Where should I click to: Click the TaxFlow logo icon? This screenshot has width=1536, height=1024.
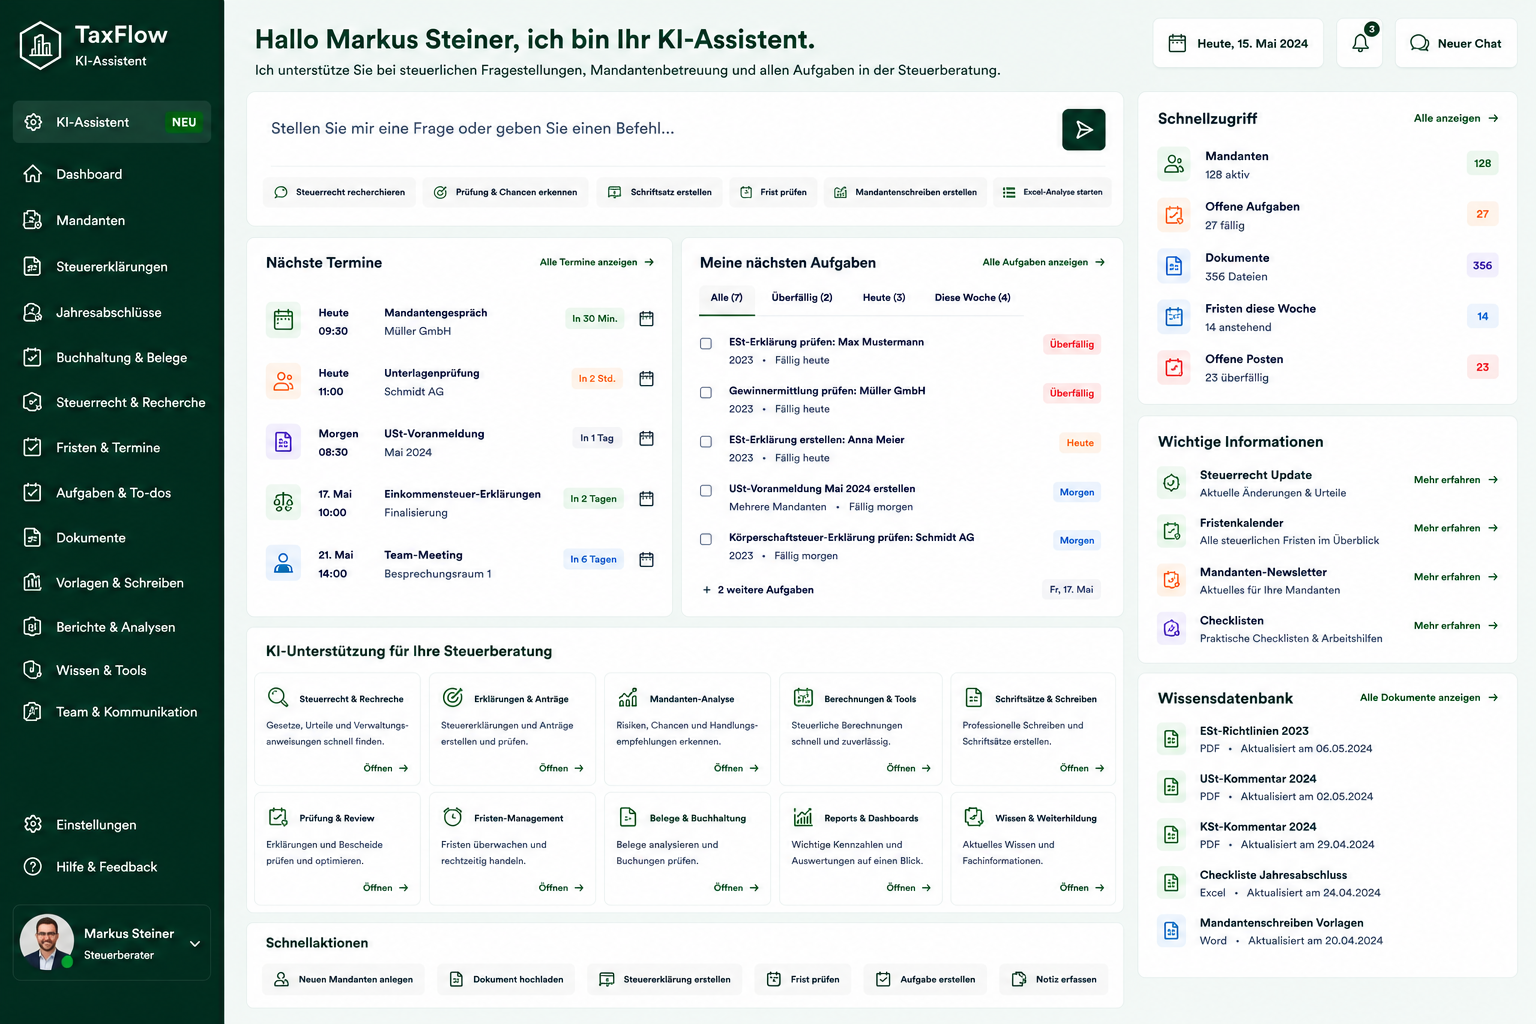pyautogui.click(x=41, y=46)
